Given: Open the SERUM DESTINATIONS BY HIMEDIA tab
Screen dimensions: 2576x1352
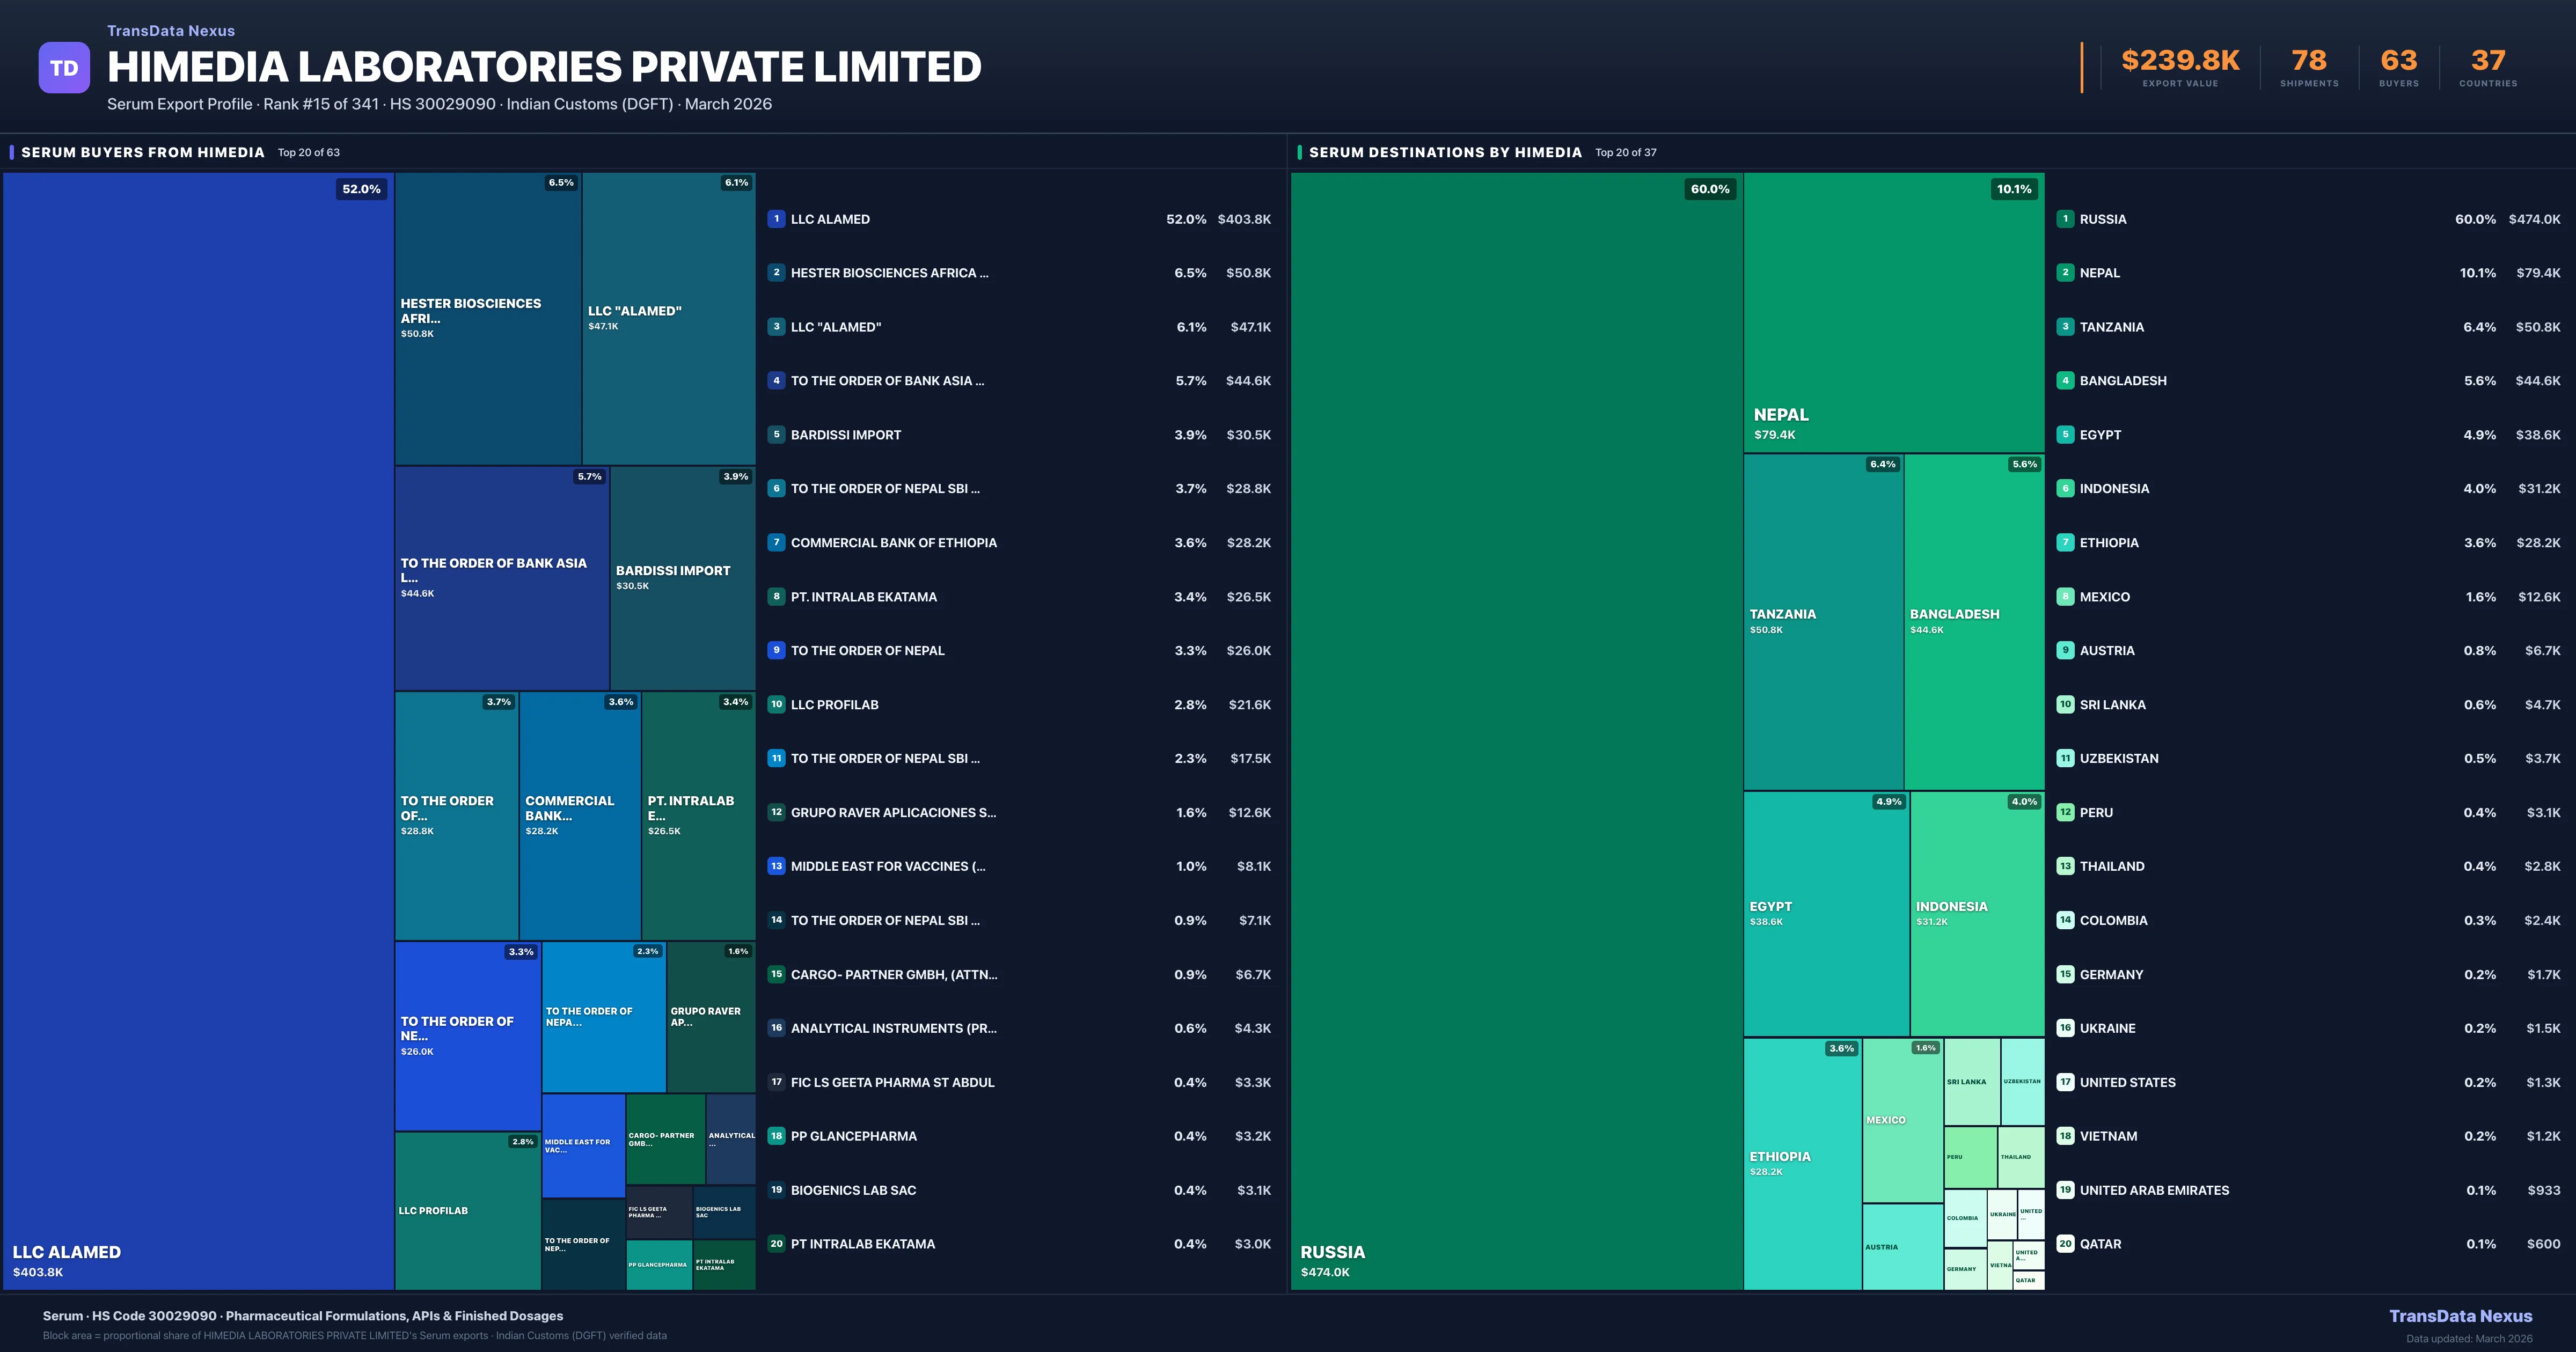Looking at the screenshot, I should coord(1445,152).
